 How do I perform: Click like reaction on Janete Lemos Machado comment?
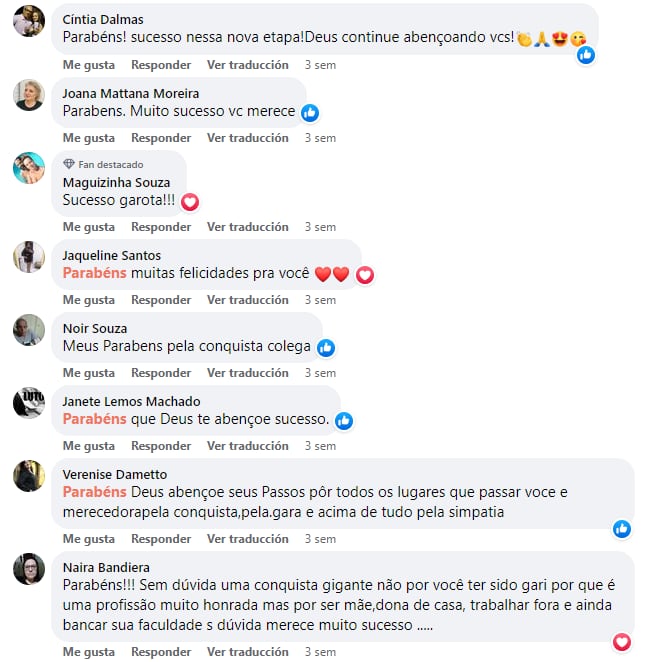[344, 421]
